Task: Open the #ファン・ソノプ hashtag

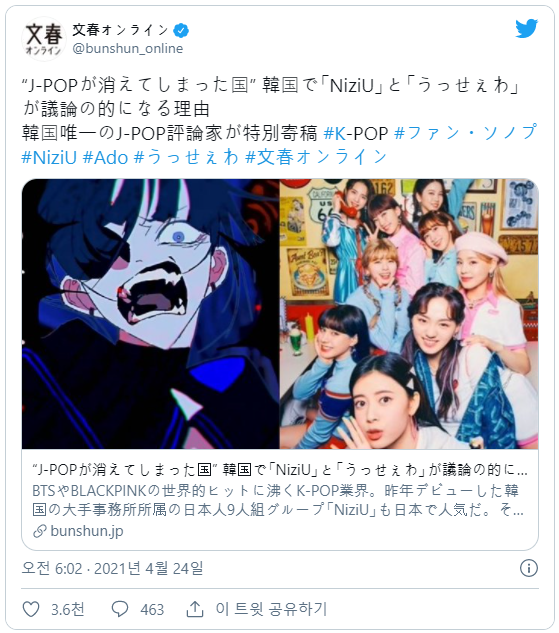Action: [465, 132]
